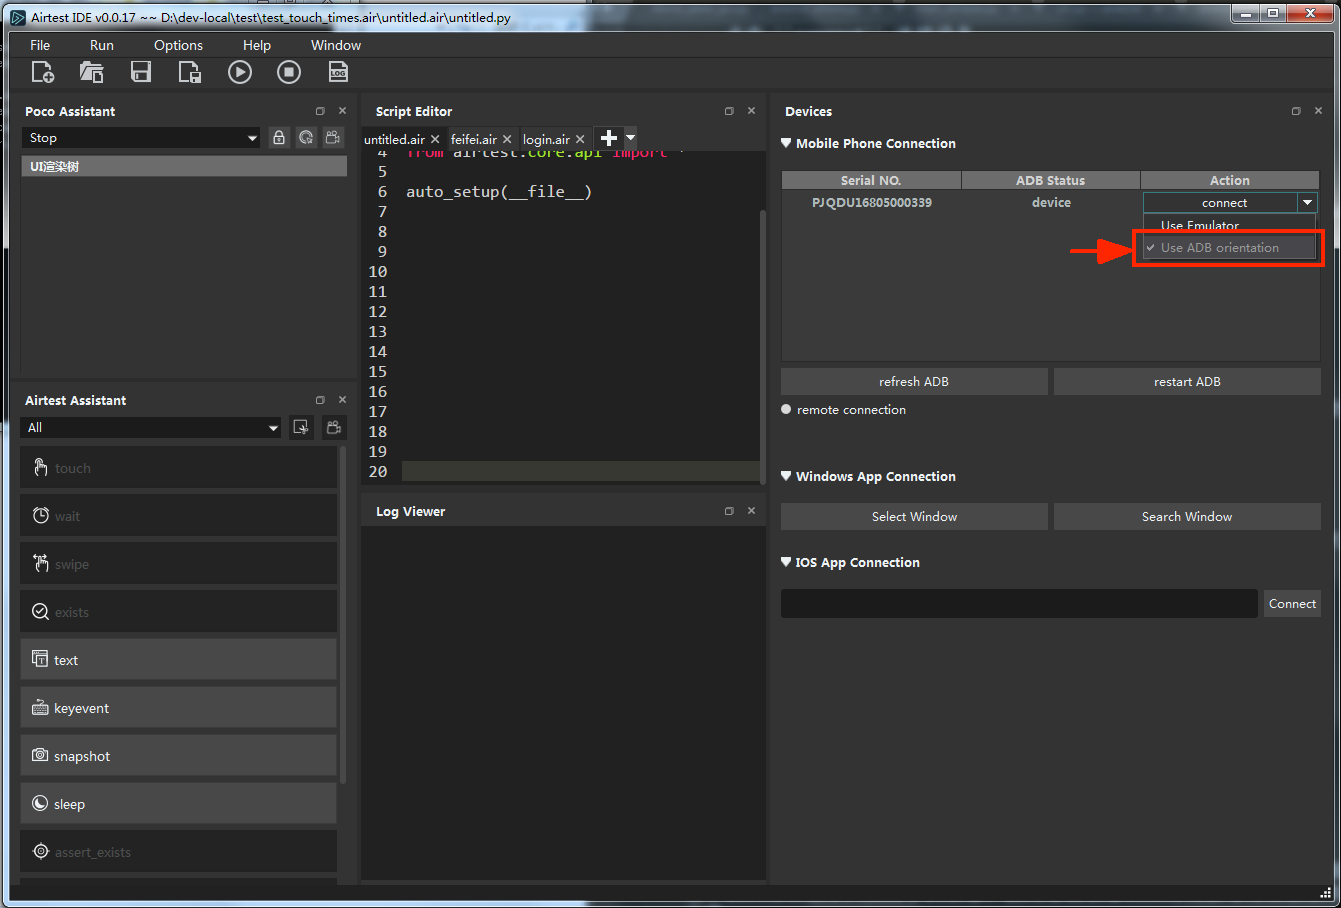The image size is (1341, 908).
Task: Insert a sleep command
Action: 178,804
